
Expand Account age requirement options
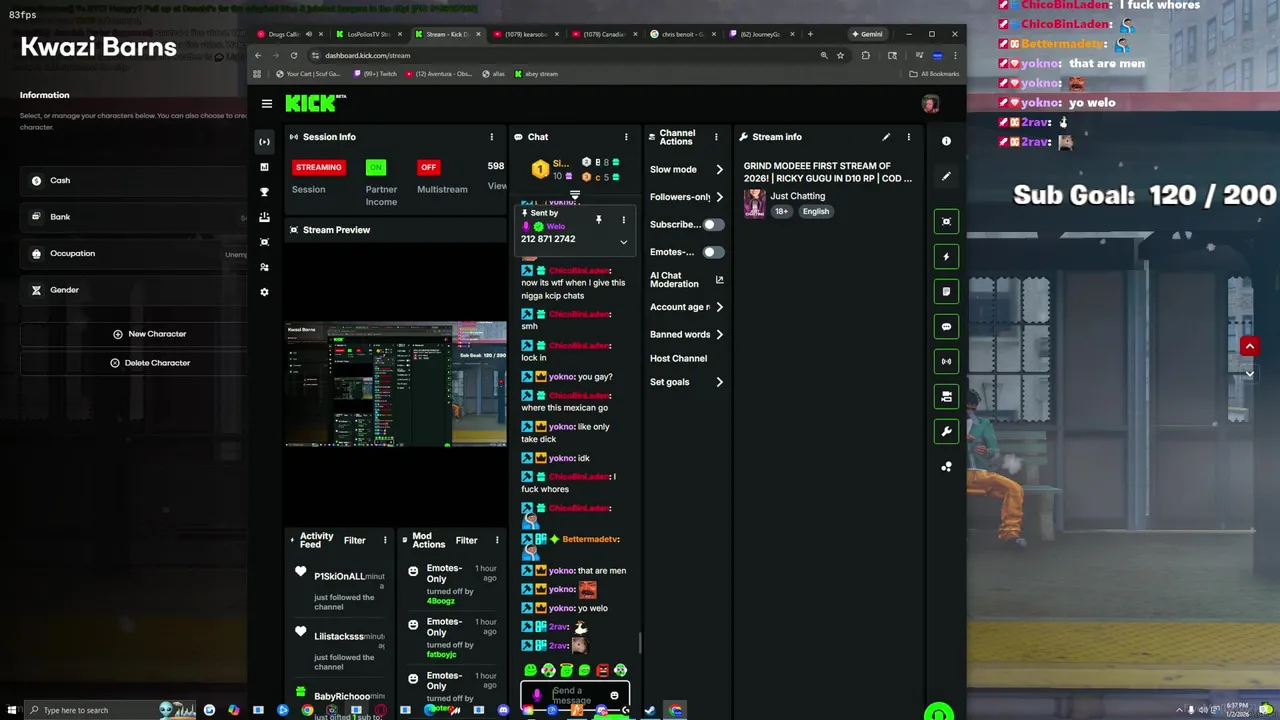tap(719, 307)
